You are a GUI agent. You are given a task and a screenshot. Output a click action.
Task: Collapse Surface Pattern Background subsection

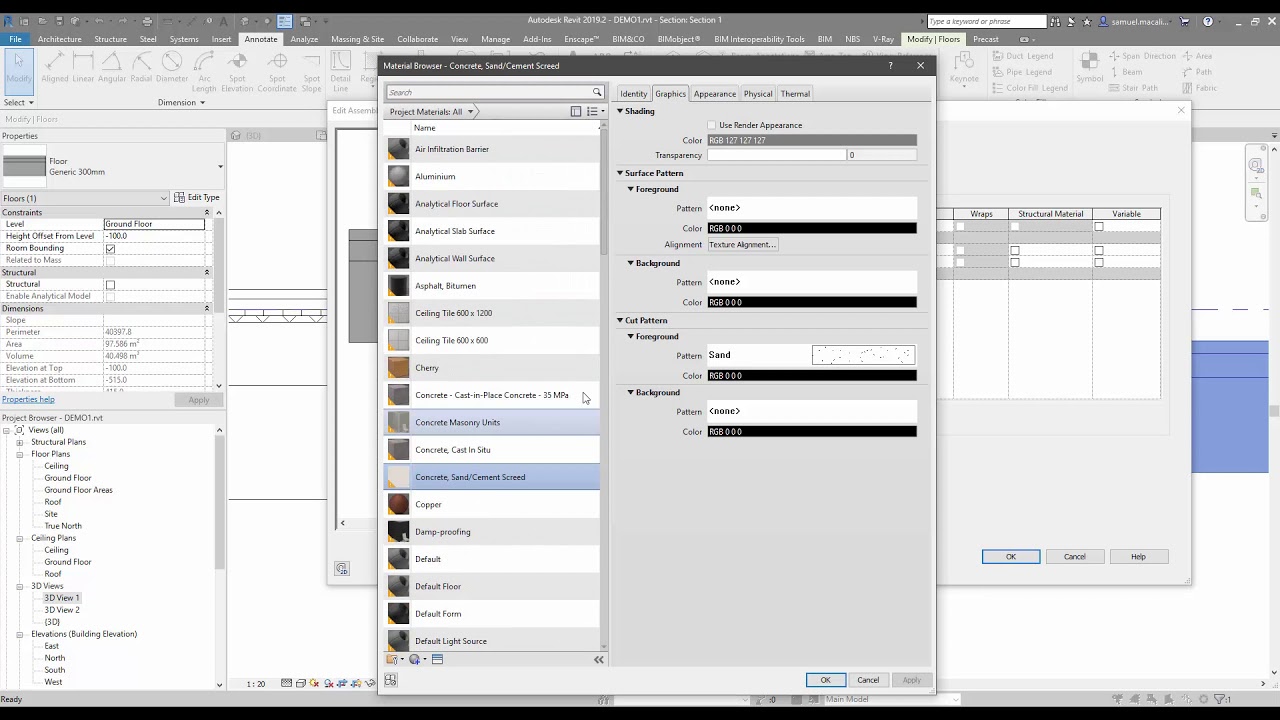point(631,263)
